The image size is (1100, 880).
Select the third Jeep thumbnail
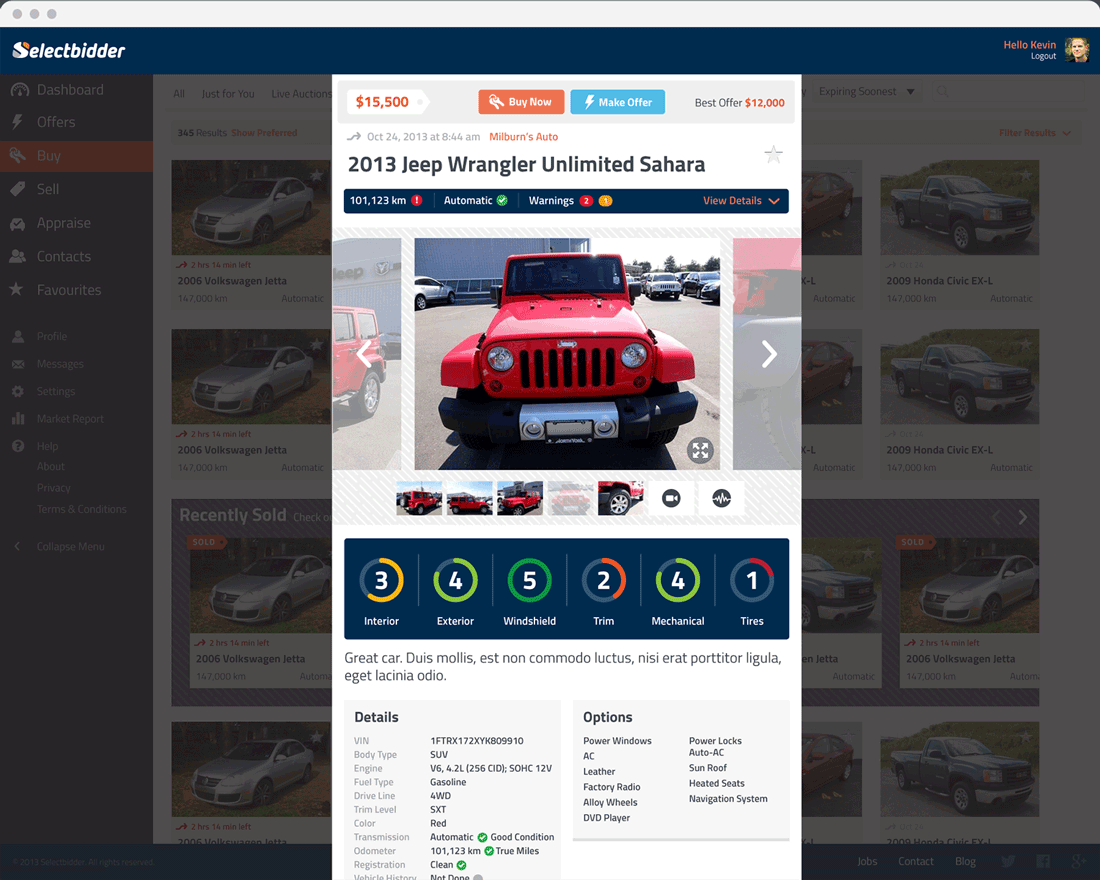pyautogui.click(x=520, y=498)
